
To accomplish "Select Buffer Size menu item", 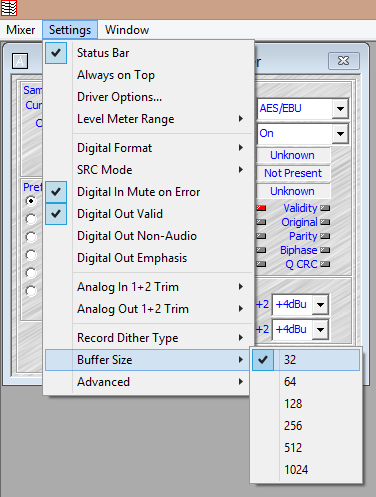I will tap(148, 360).
